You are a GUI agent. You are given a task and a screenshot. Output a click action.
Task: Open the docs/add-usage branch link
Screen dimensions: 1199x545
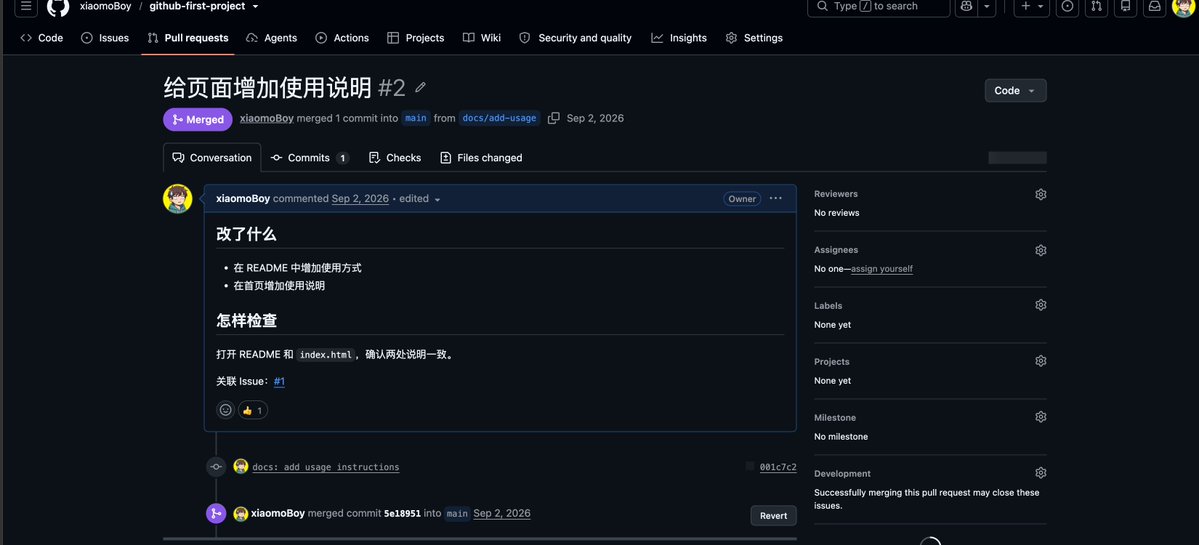(499, 118)
